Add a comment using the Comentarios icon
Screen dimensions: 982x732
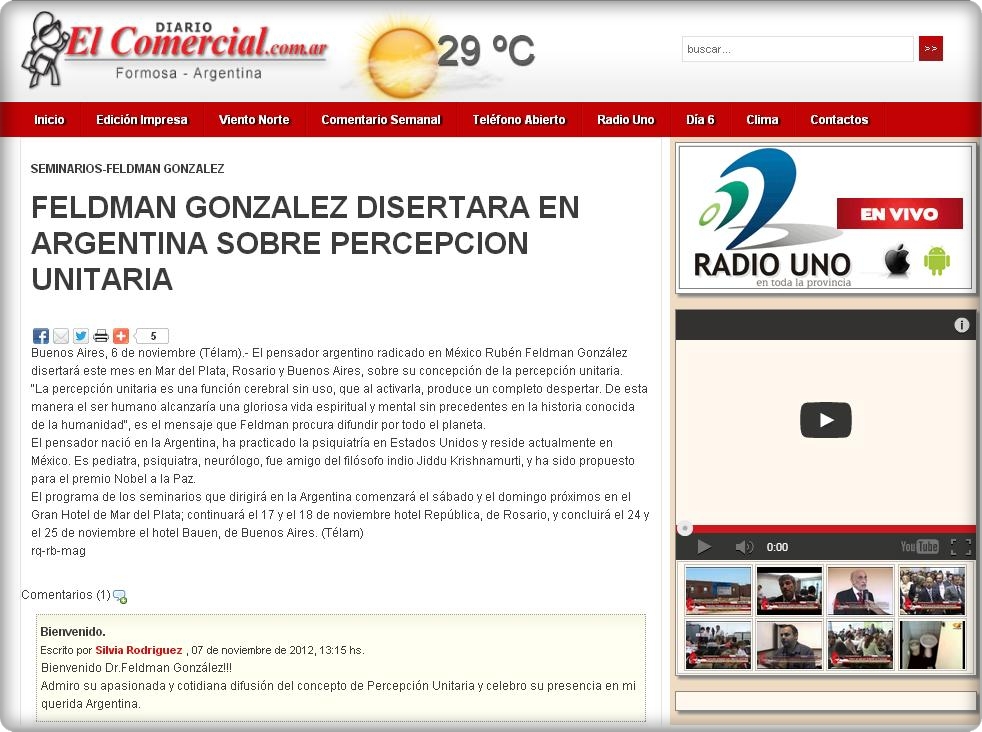pos(120,597)
